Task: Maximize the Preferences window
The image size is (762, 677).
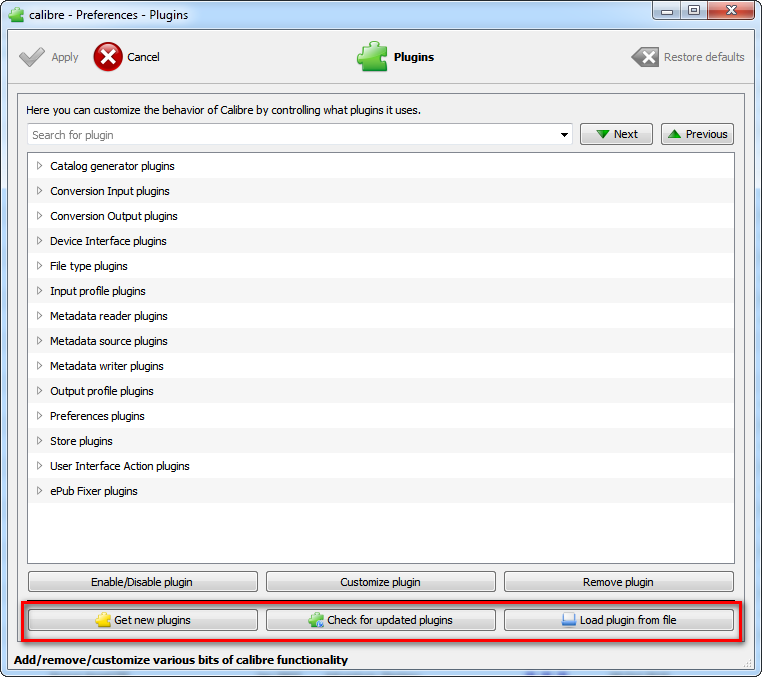Action: (x=694, y=10)
